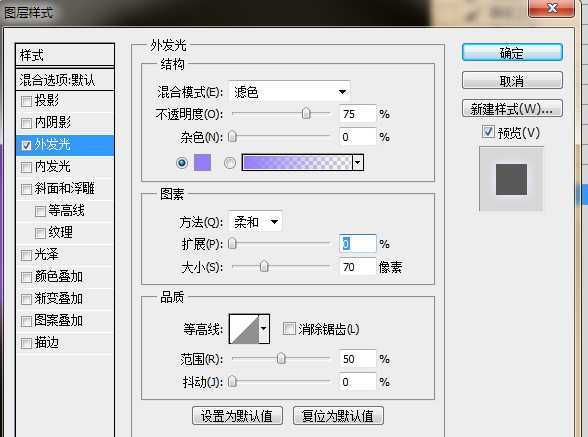Viewport: 588px width, 437px height.
Task: Select the gradient radio button
Action: click(230, 163)
